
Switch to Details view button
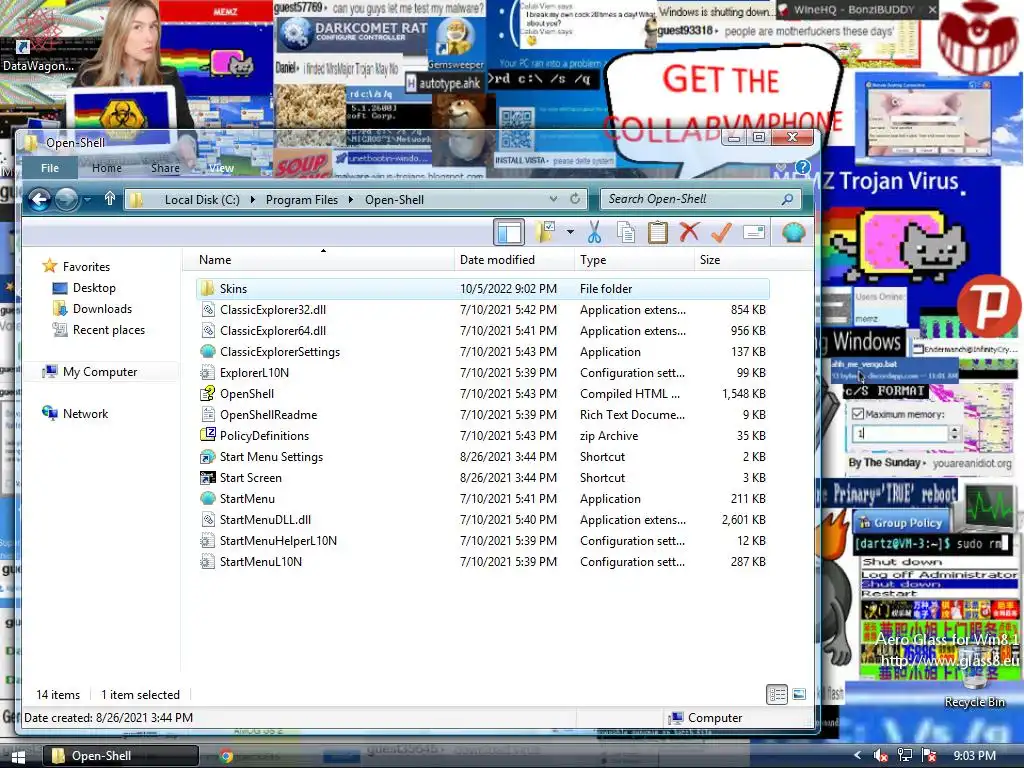click(x=776, y=694)
